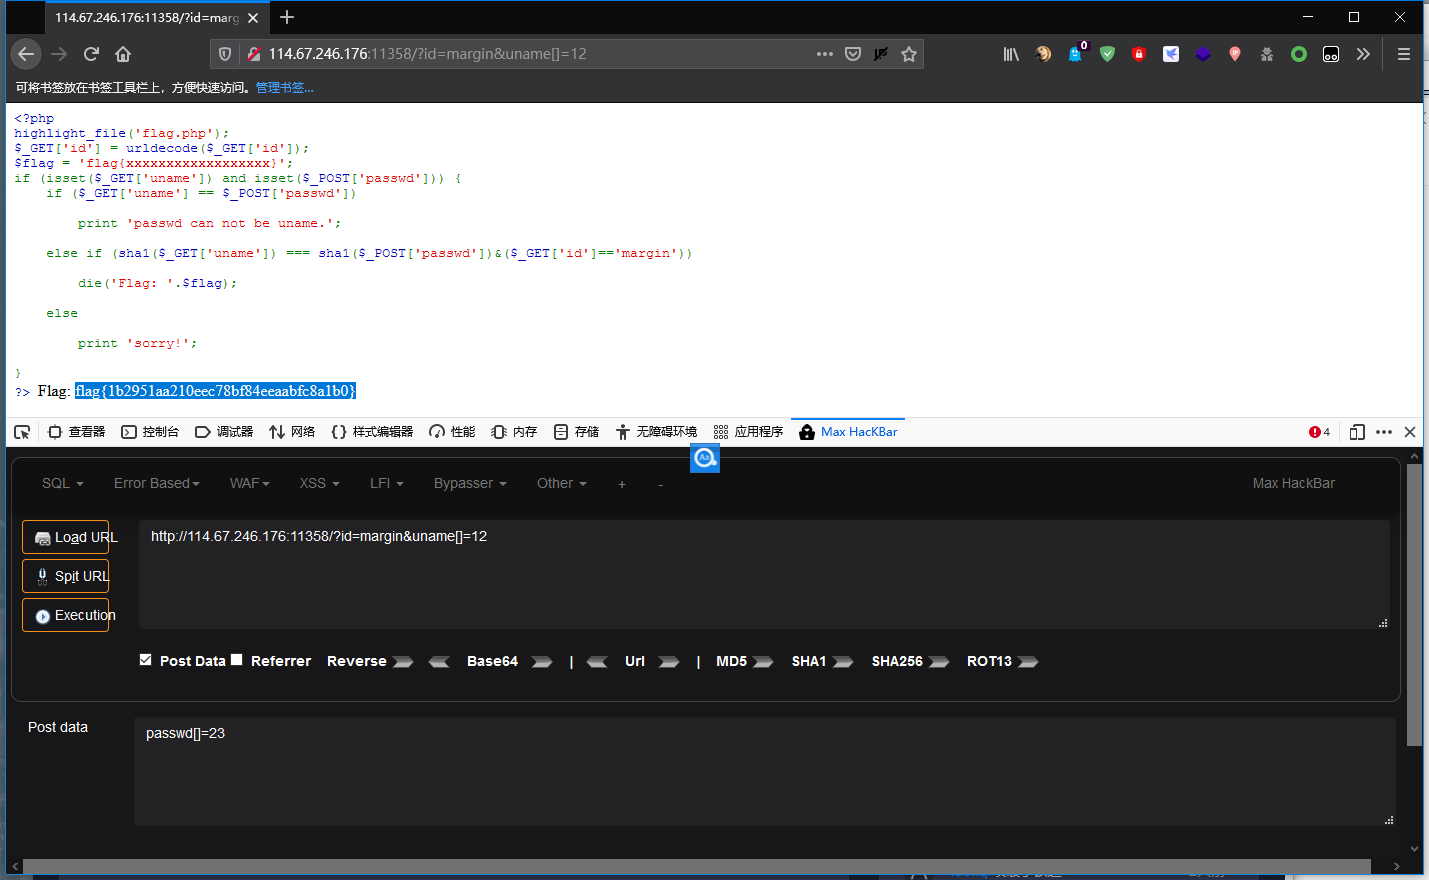Expand XSS dropdown menu

click(x=320, y=483)
